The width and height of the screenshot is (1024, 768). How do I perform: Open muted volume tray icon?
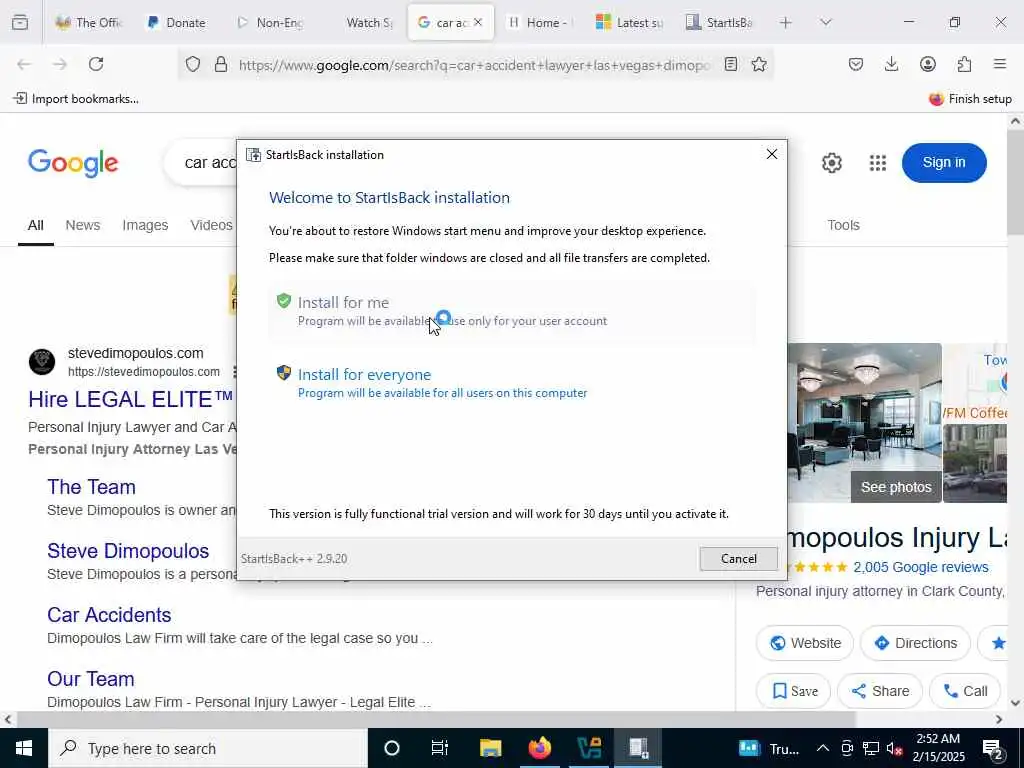(894, 749)
